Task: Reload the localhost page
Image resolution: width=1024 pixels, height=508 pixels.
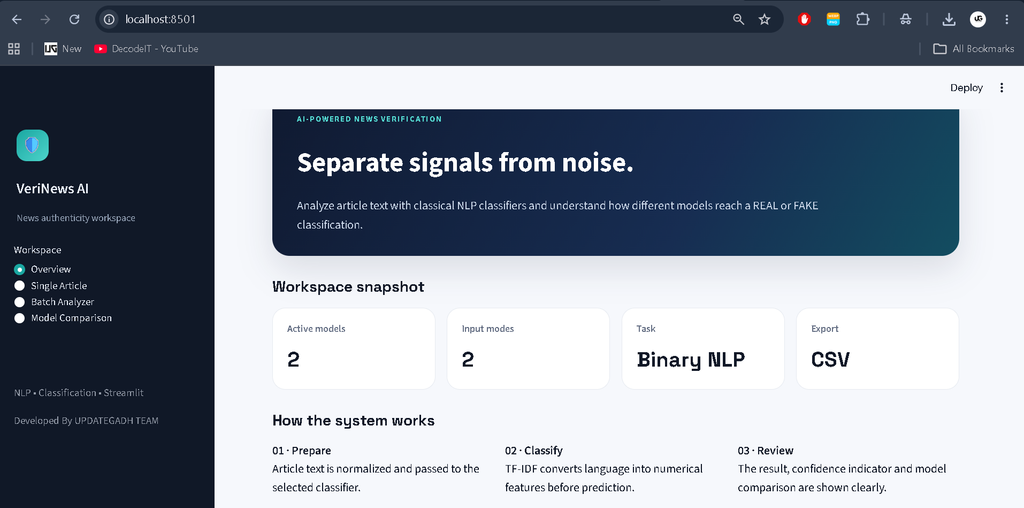Action: [74, 20]
